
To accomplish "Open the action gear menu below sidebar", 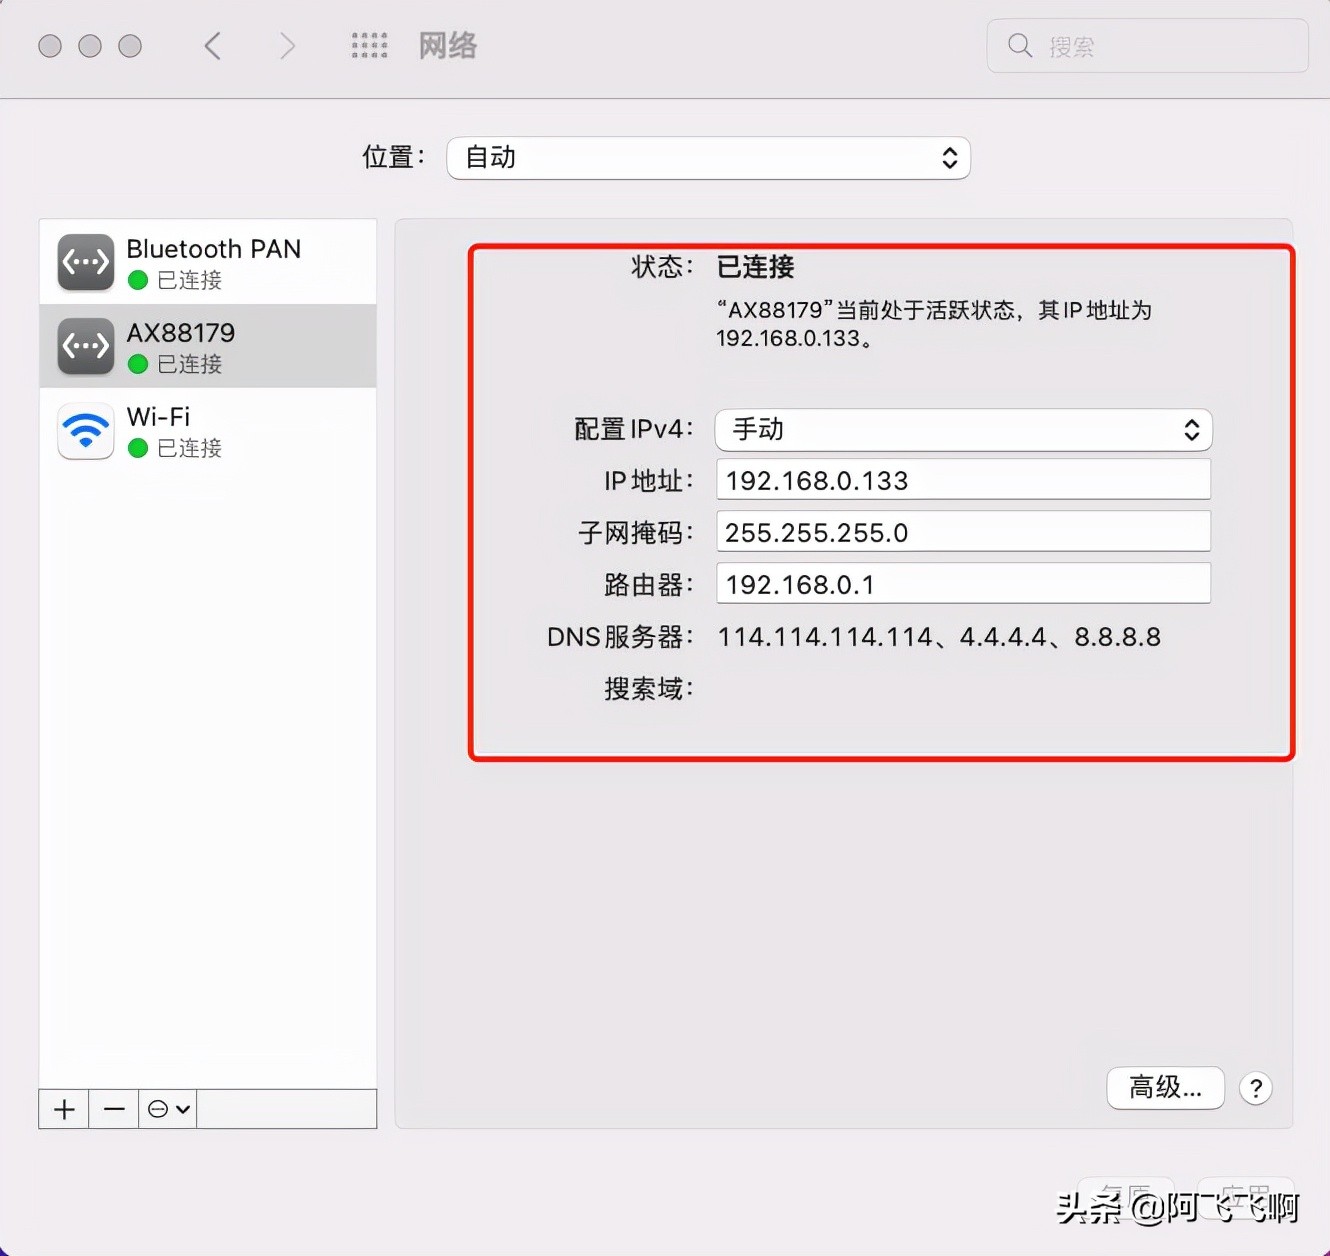I will [166, 1108].
